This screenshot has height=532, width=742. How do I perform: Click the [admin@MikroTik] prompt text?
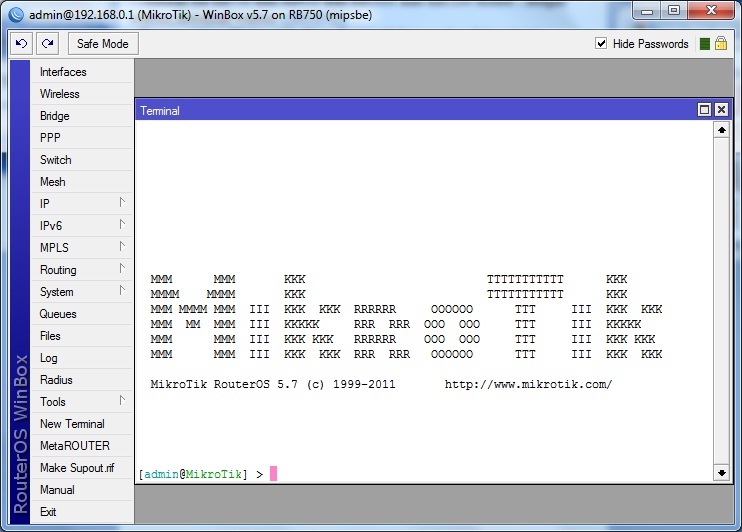point(193,474)
